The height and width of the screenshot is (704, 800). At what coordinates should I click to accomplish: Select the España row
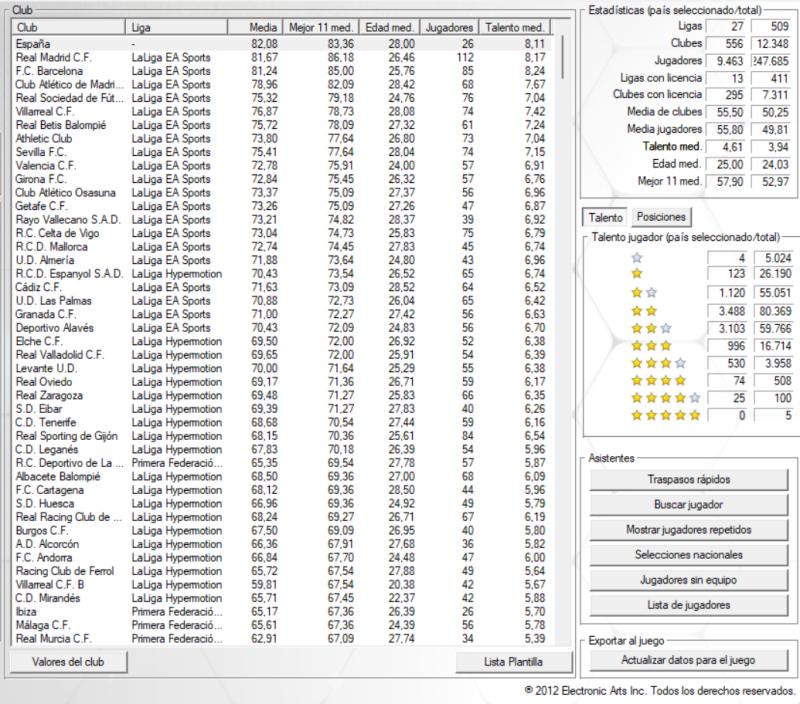point(284,44)
